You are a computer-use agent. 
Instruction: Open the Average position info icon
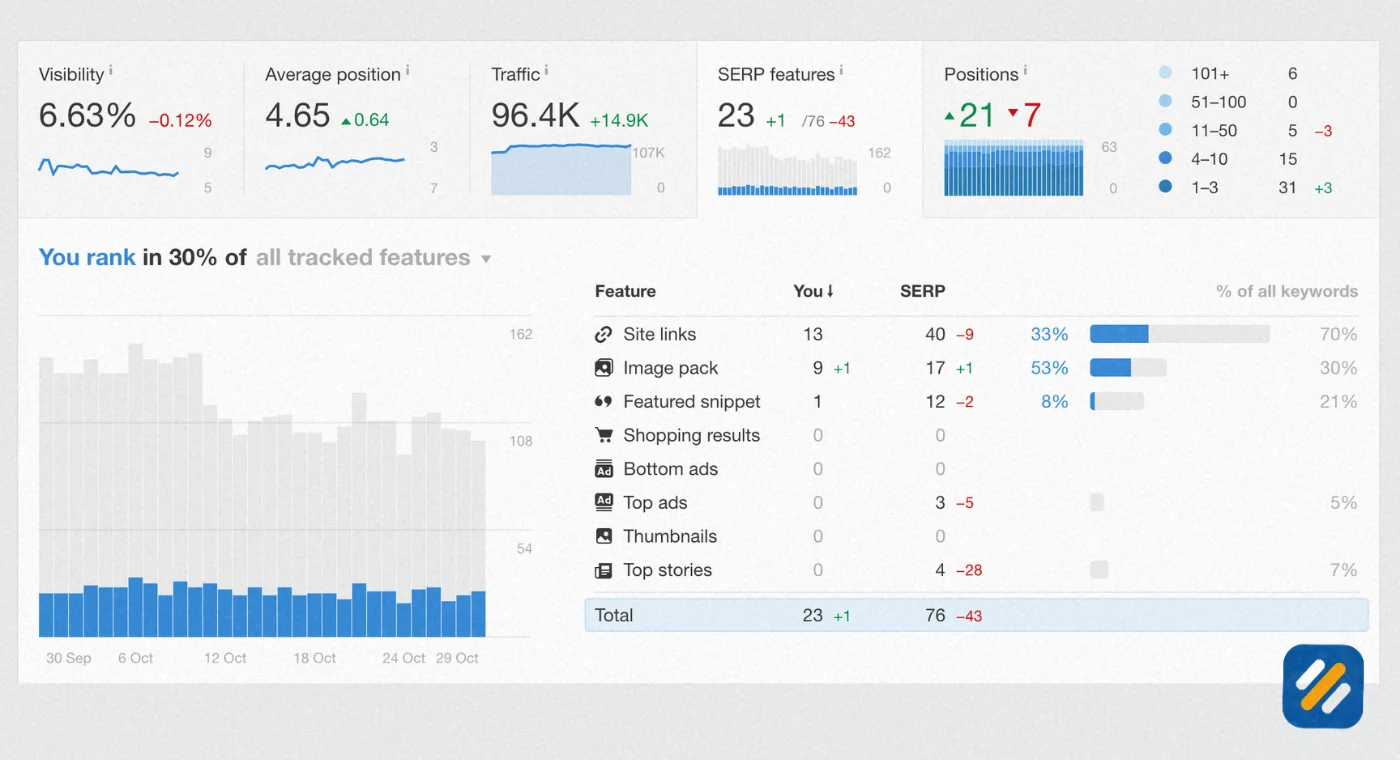[x=407, y=71]
